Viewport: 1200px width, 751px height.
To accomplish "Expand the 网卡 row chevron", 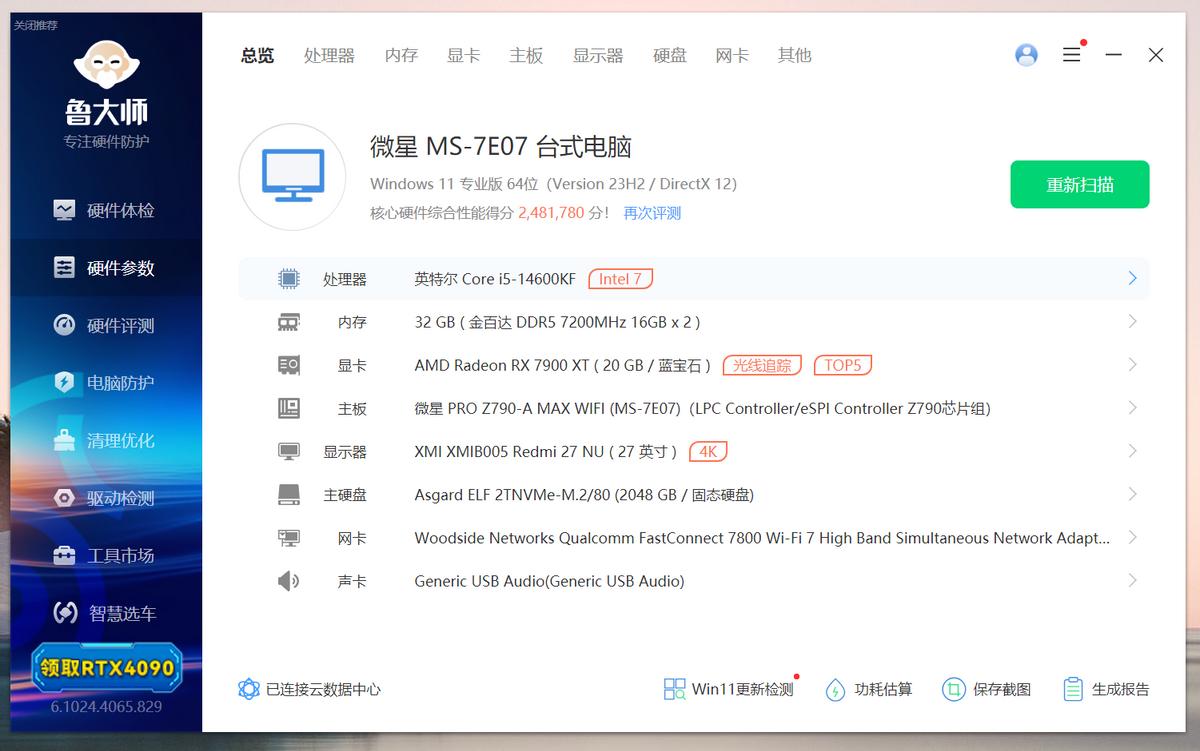I will coord(1132,537).
